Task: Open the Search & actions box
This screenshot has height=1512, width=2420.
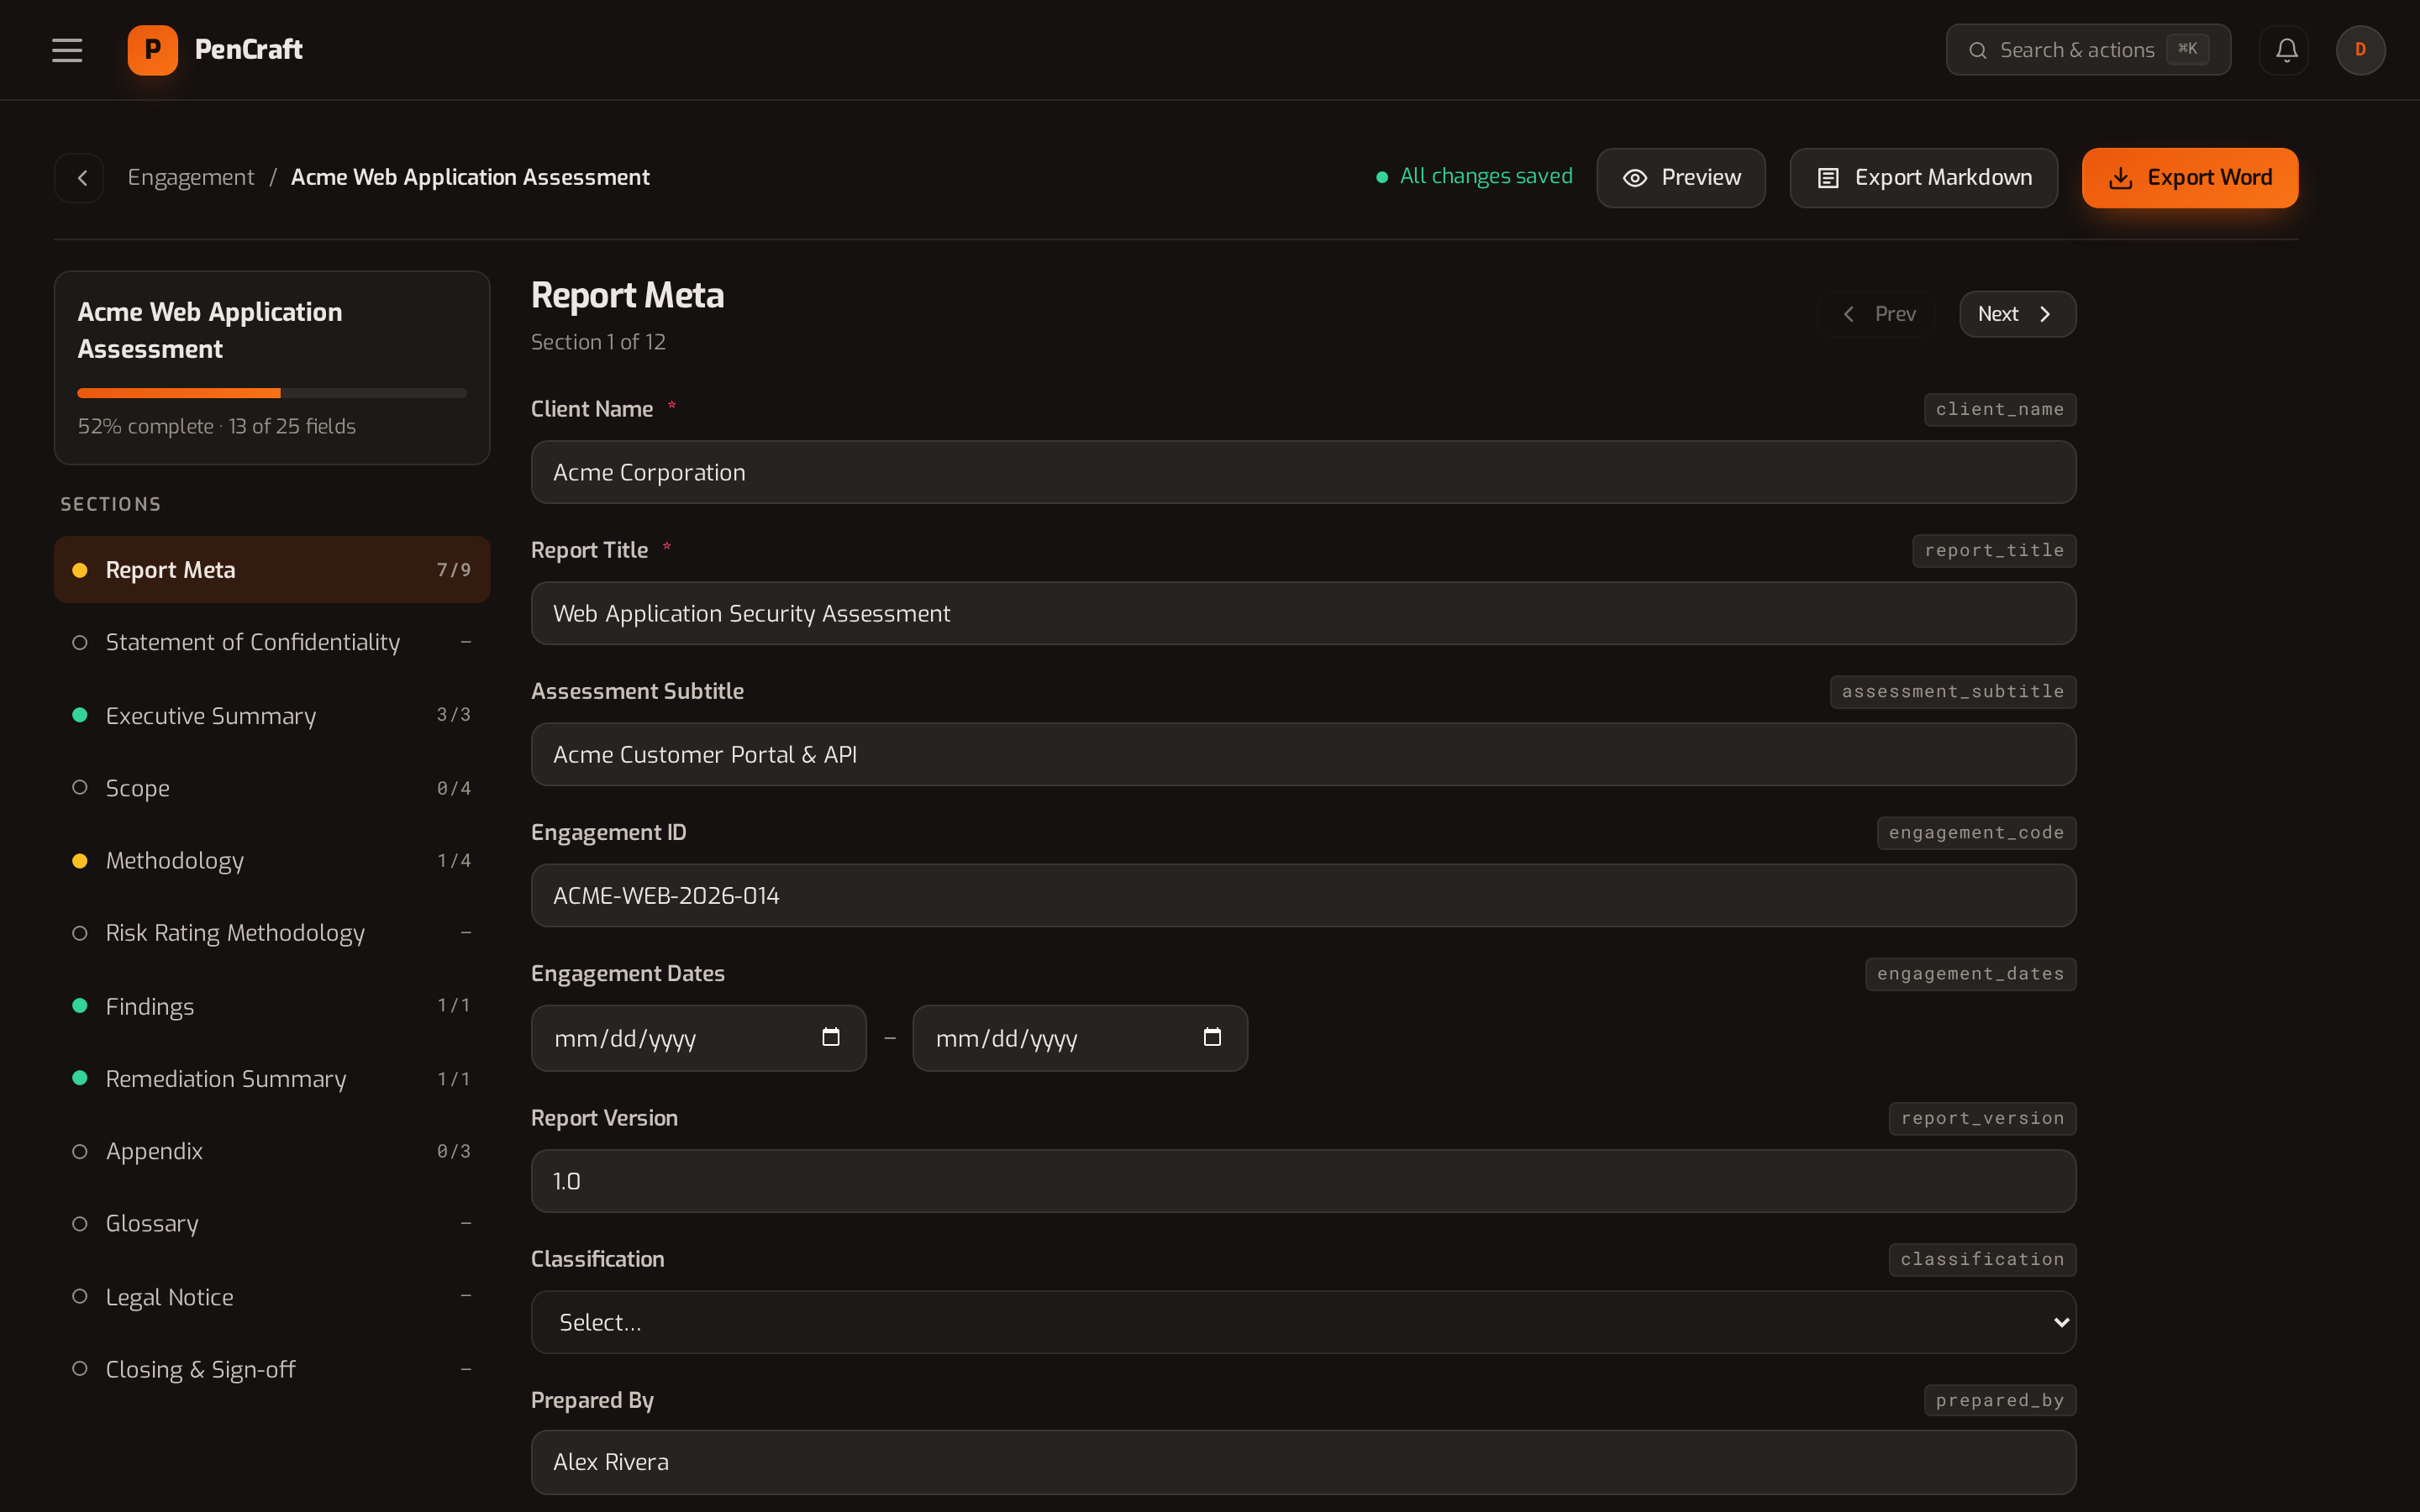Action: (2088, 50)
